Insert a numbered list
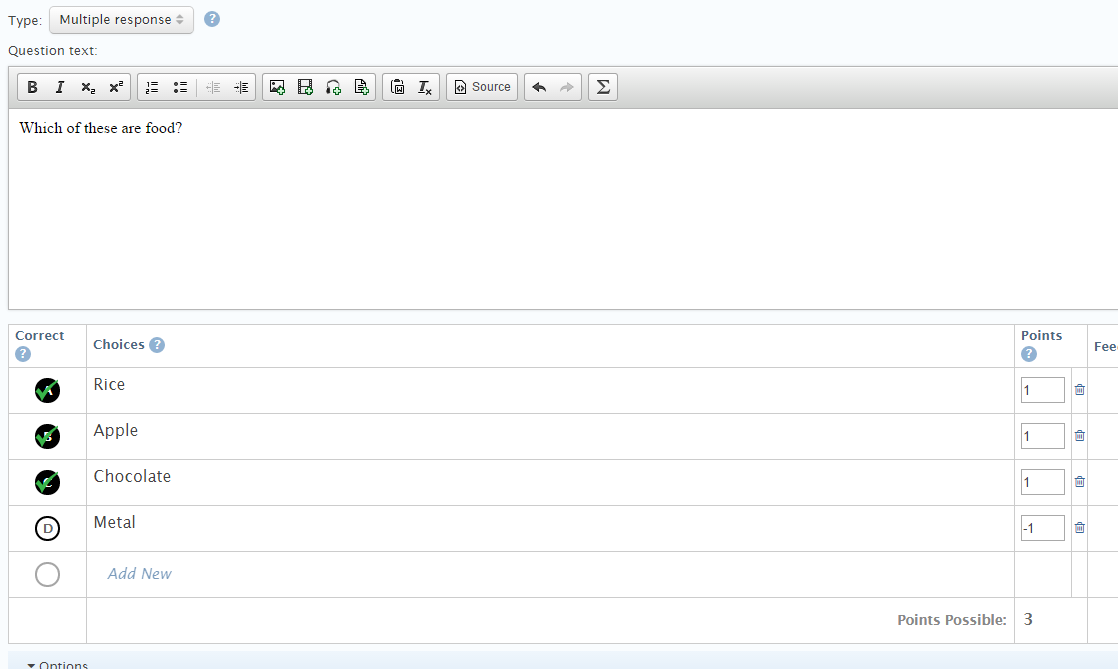Viewport: 1118px width, 669px height. click(x=152, y=87)
